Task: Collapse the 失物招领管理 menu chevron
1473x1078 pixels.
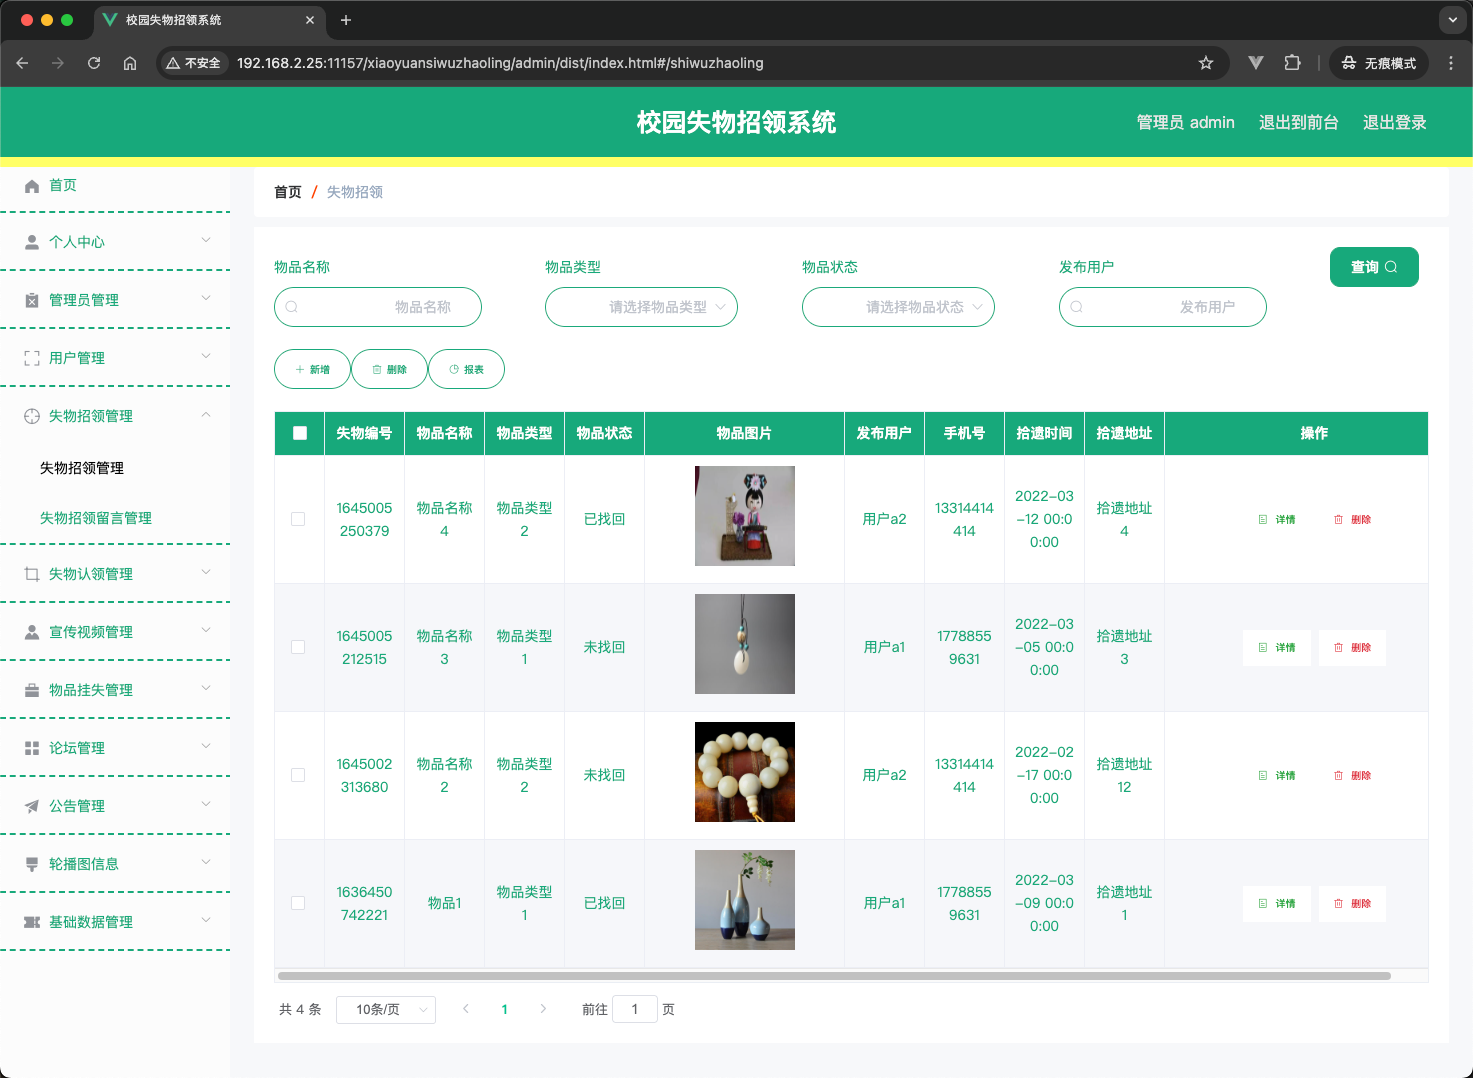Action: (206, 414)
